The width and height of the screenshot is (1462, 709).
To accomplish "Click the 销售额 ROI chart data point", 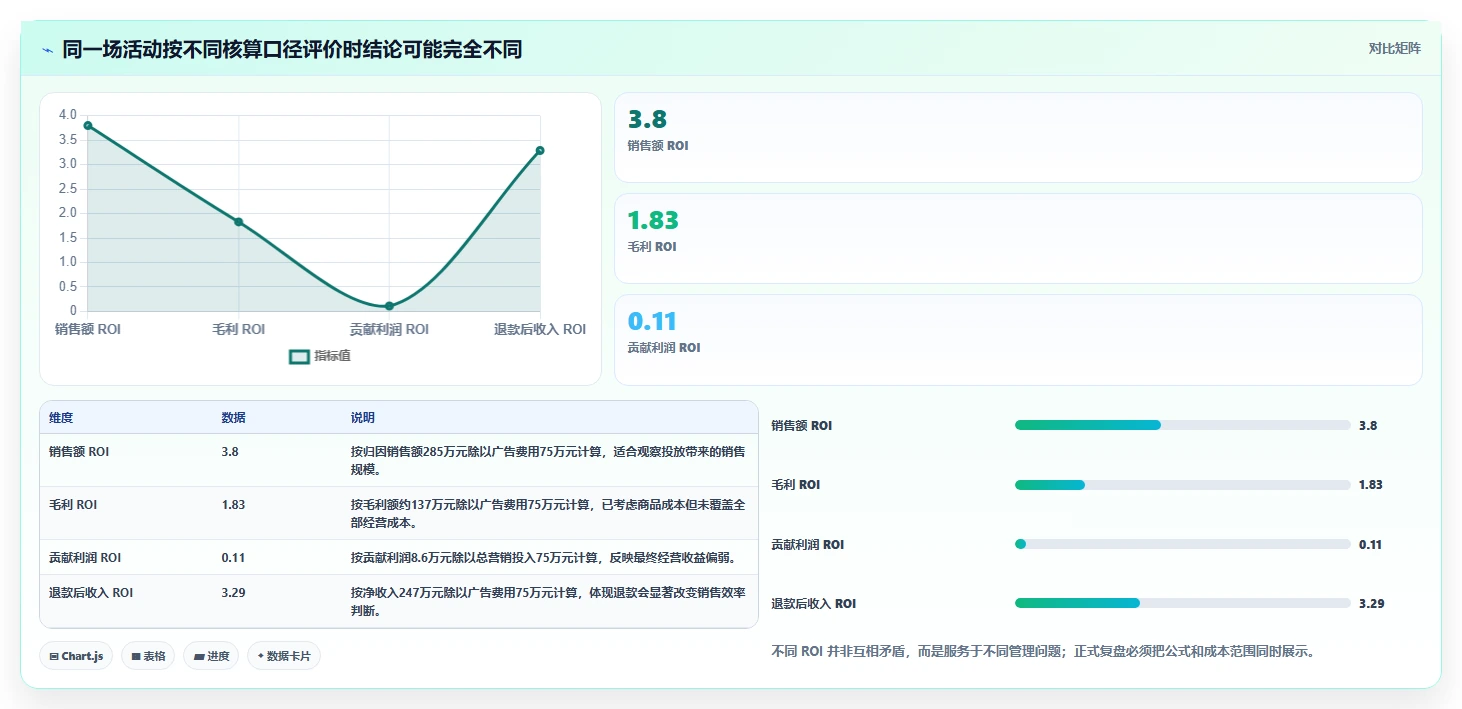I will click(x=88, y=125).
